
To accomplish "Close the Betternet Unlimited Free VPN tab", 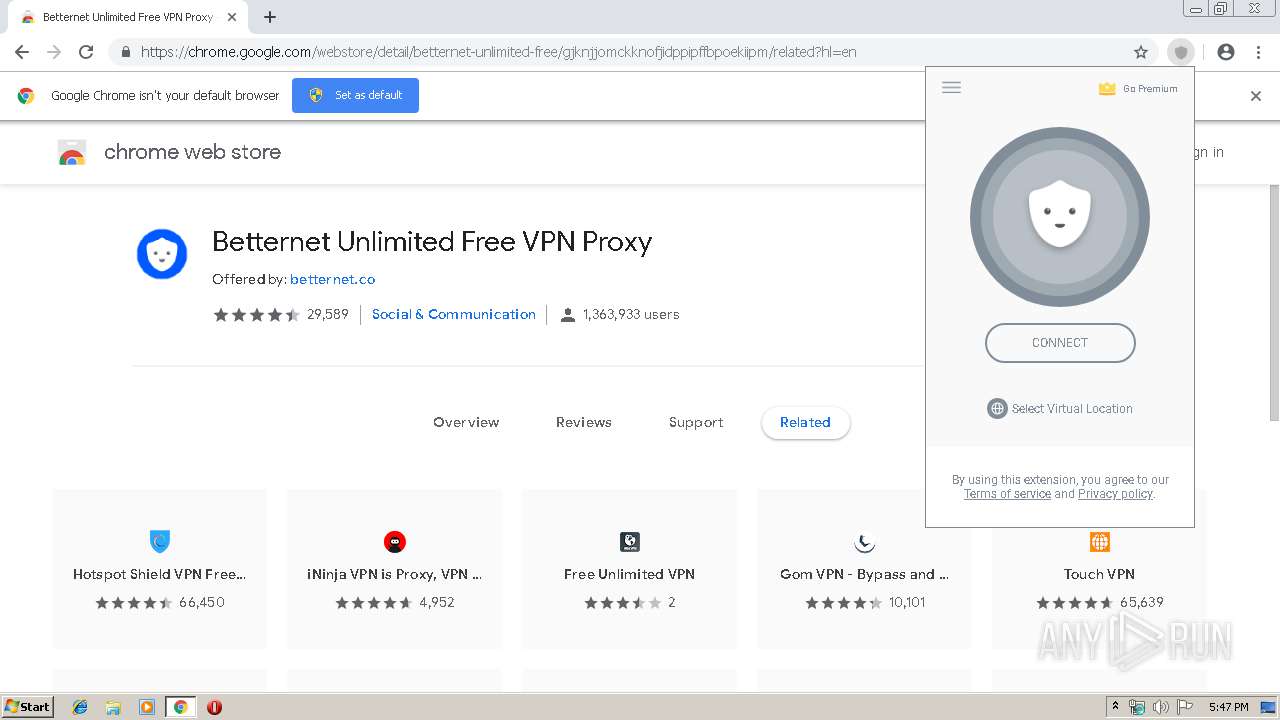I will pyautogui.click(x=231, y=17).
